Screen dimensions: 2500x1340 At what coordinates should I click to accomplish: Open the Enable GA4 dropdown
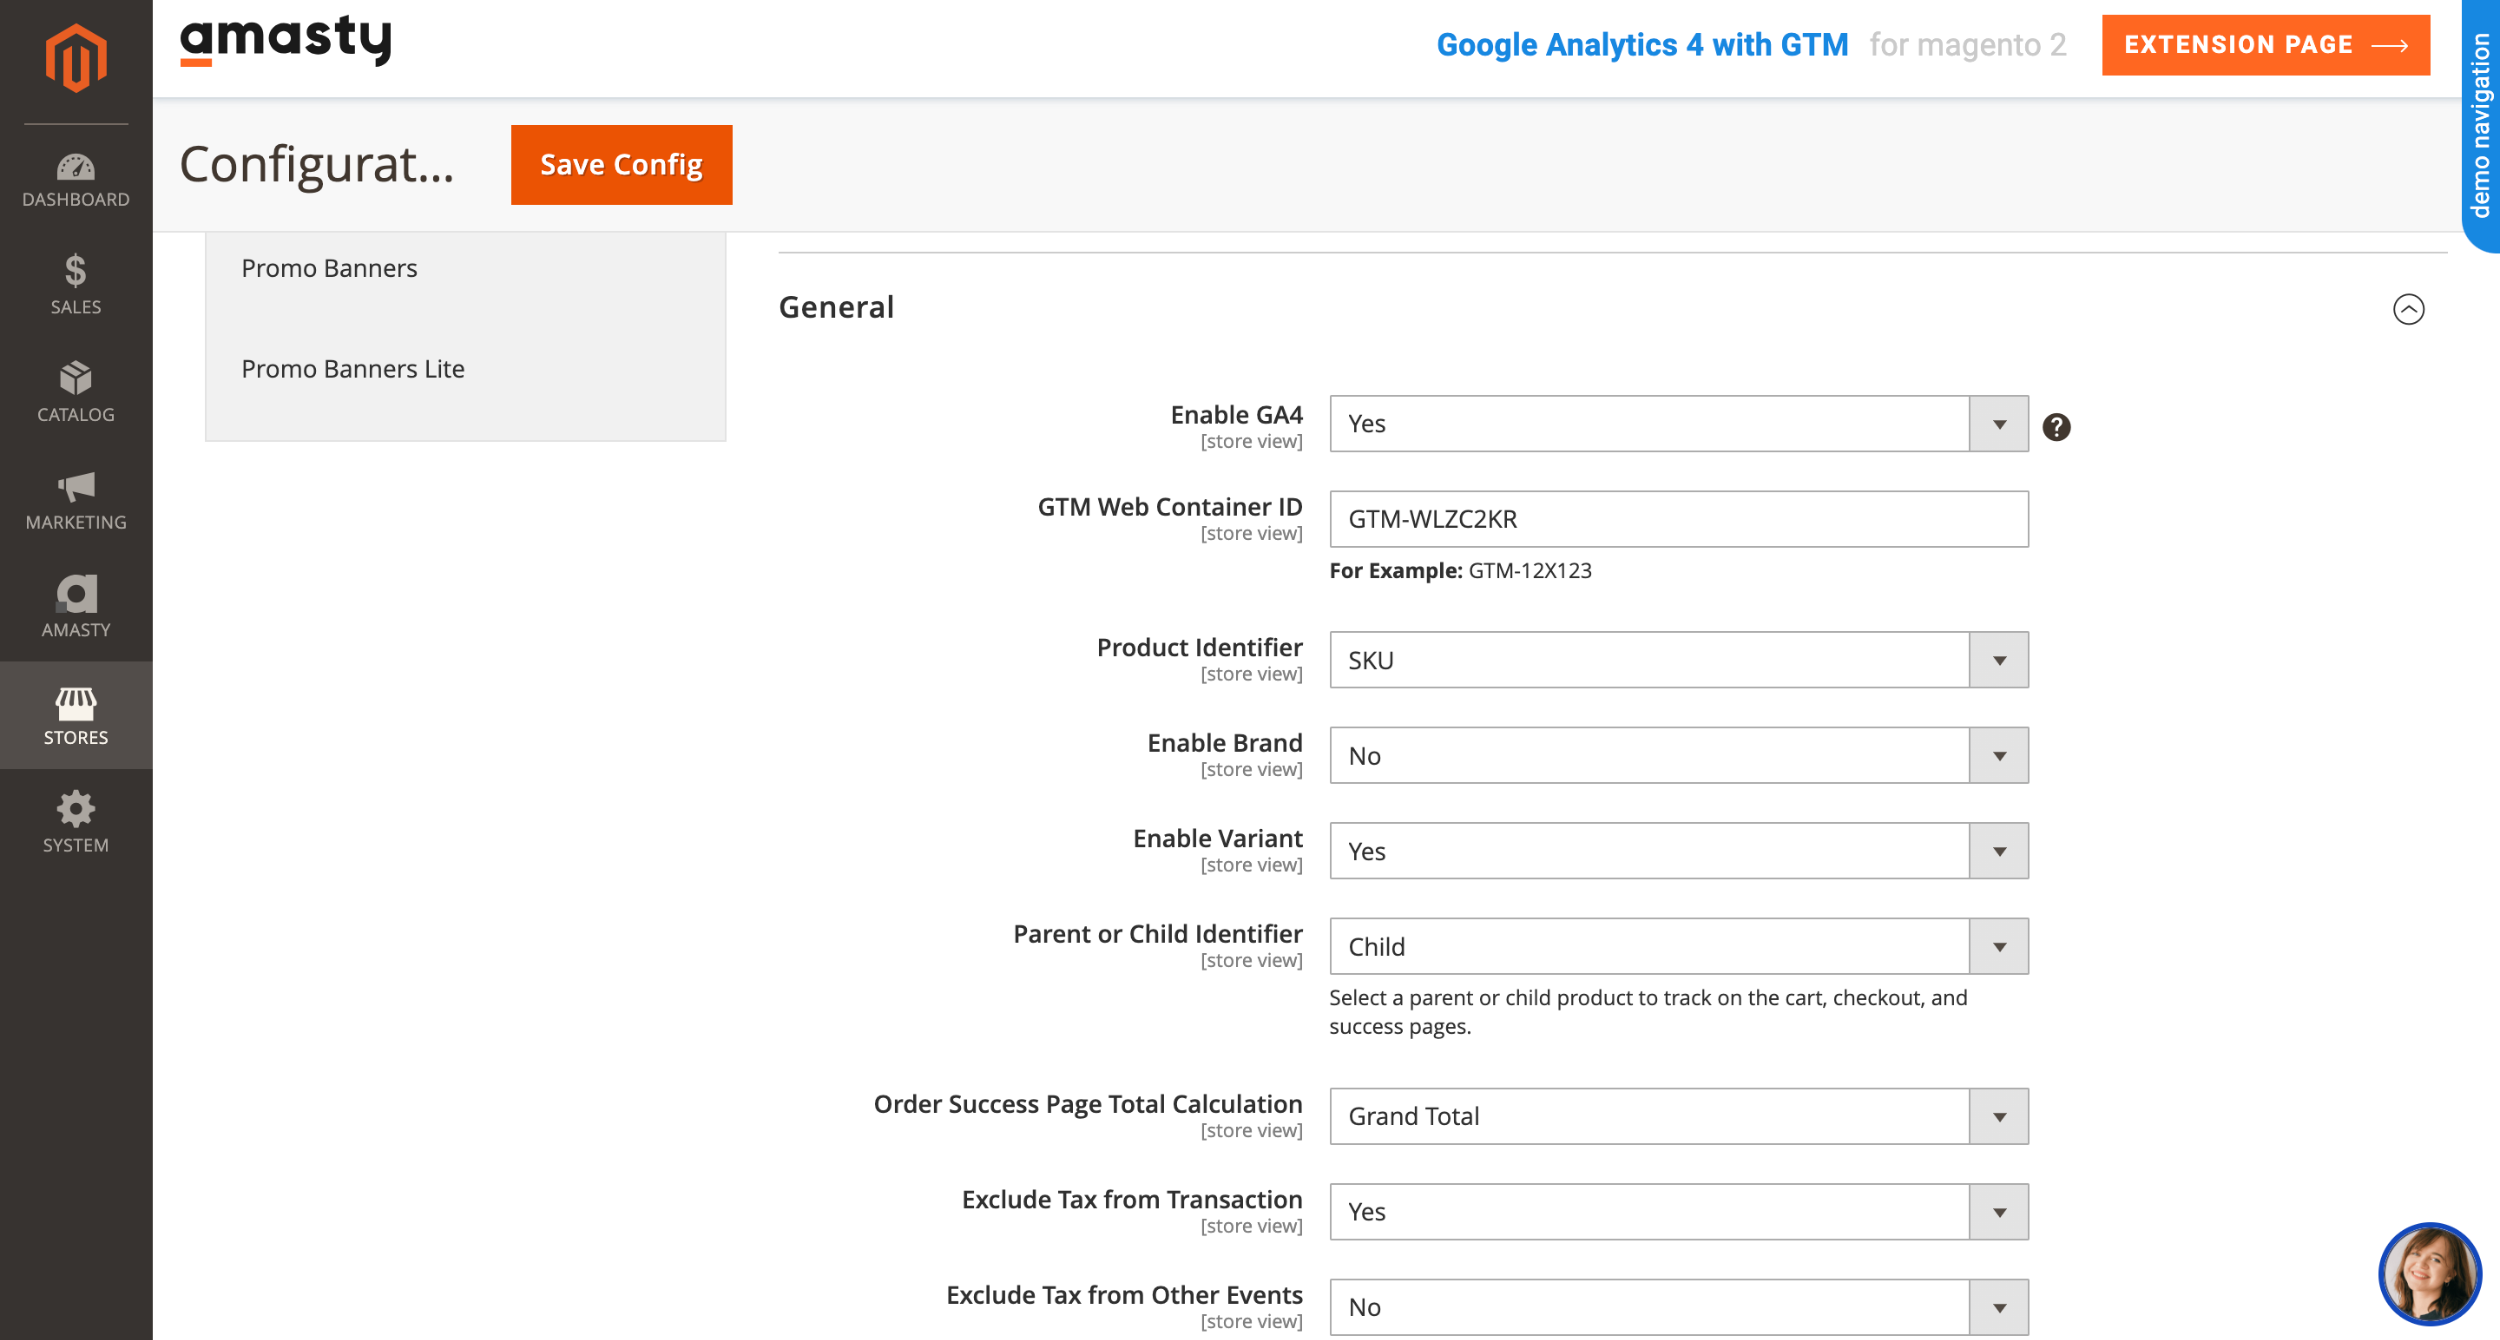[1678, 424]
